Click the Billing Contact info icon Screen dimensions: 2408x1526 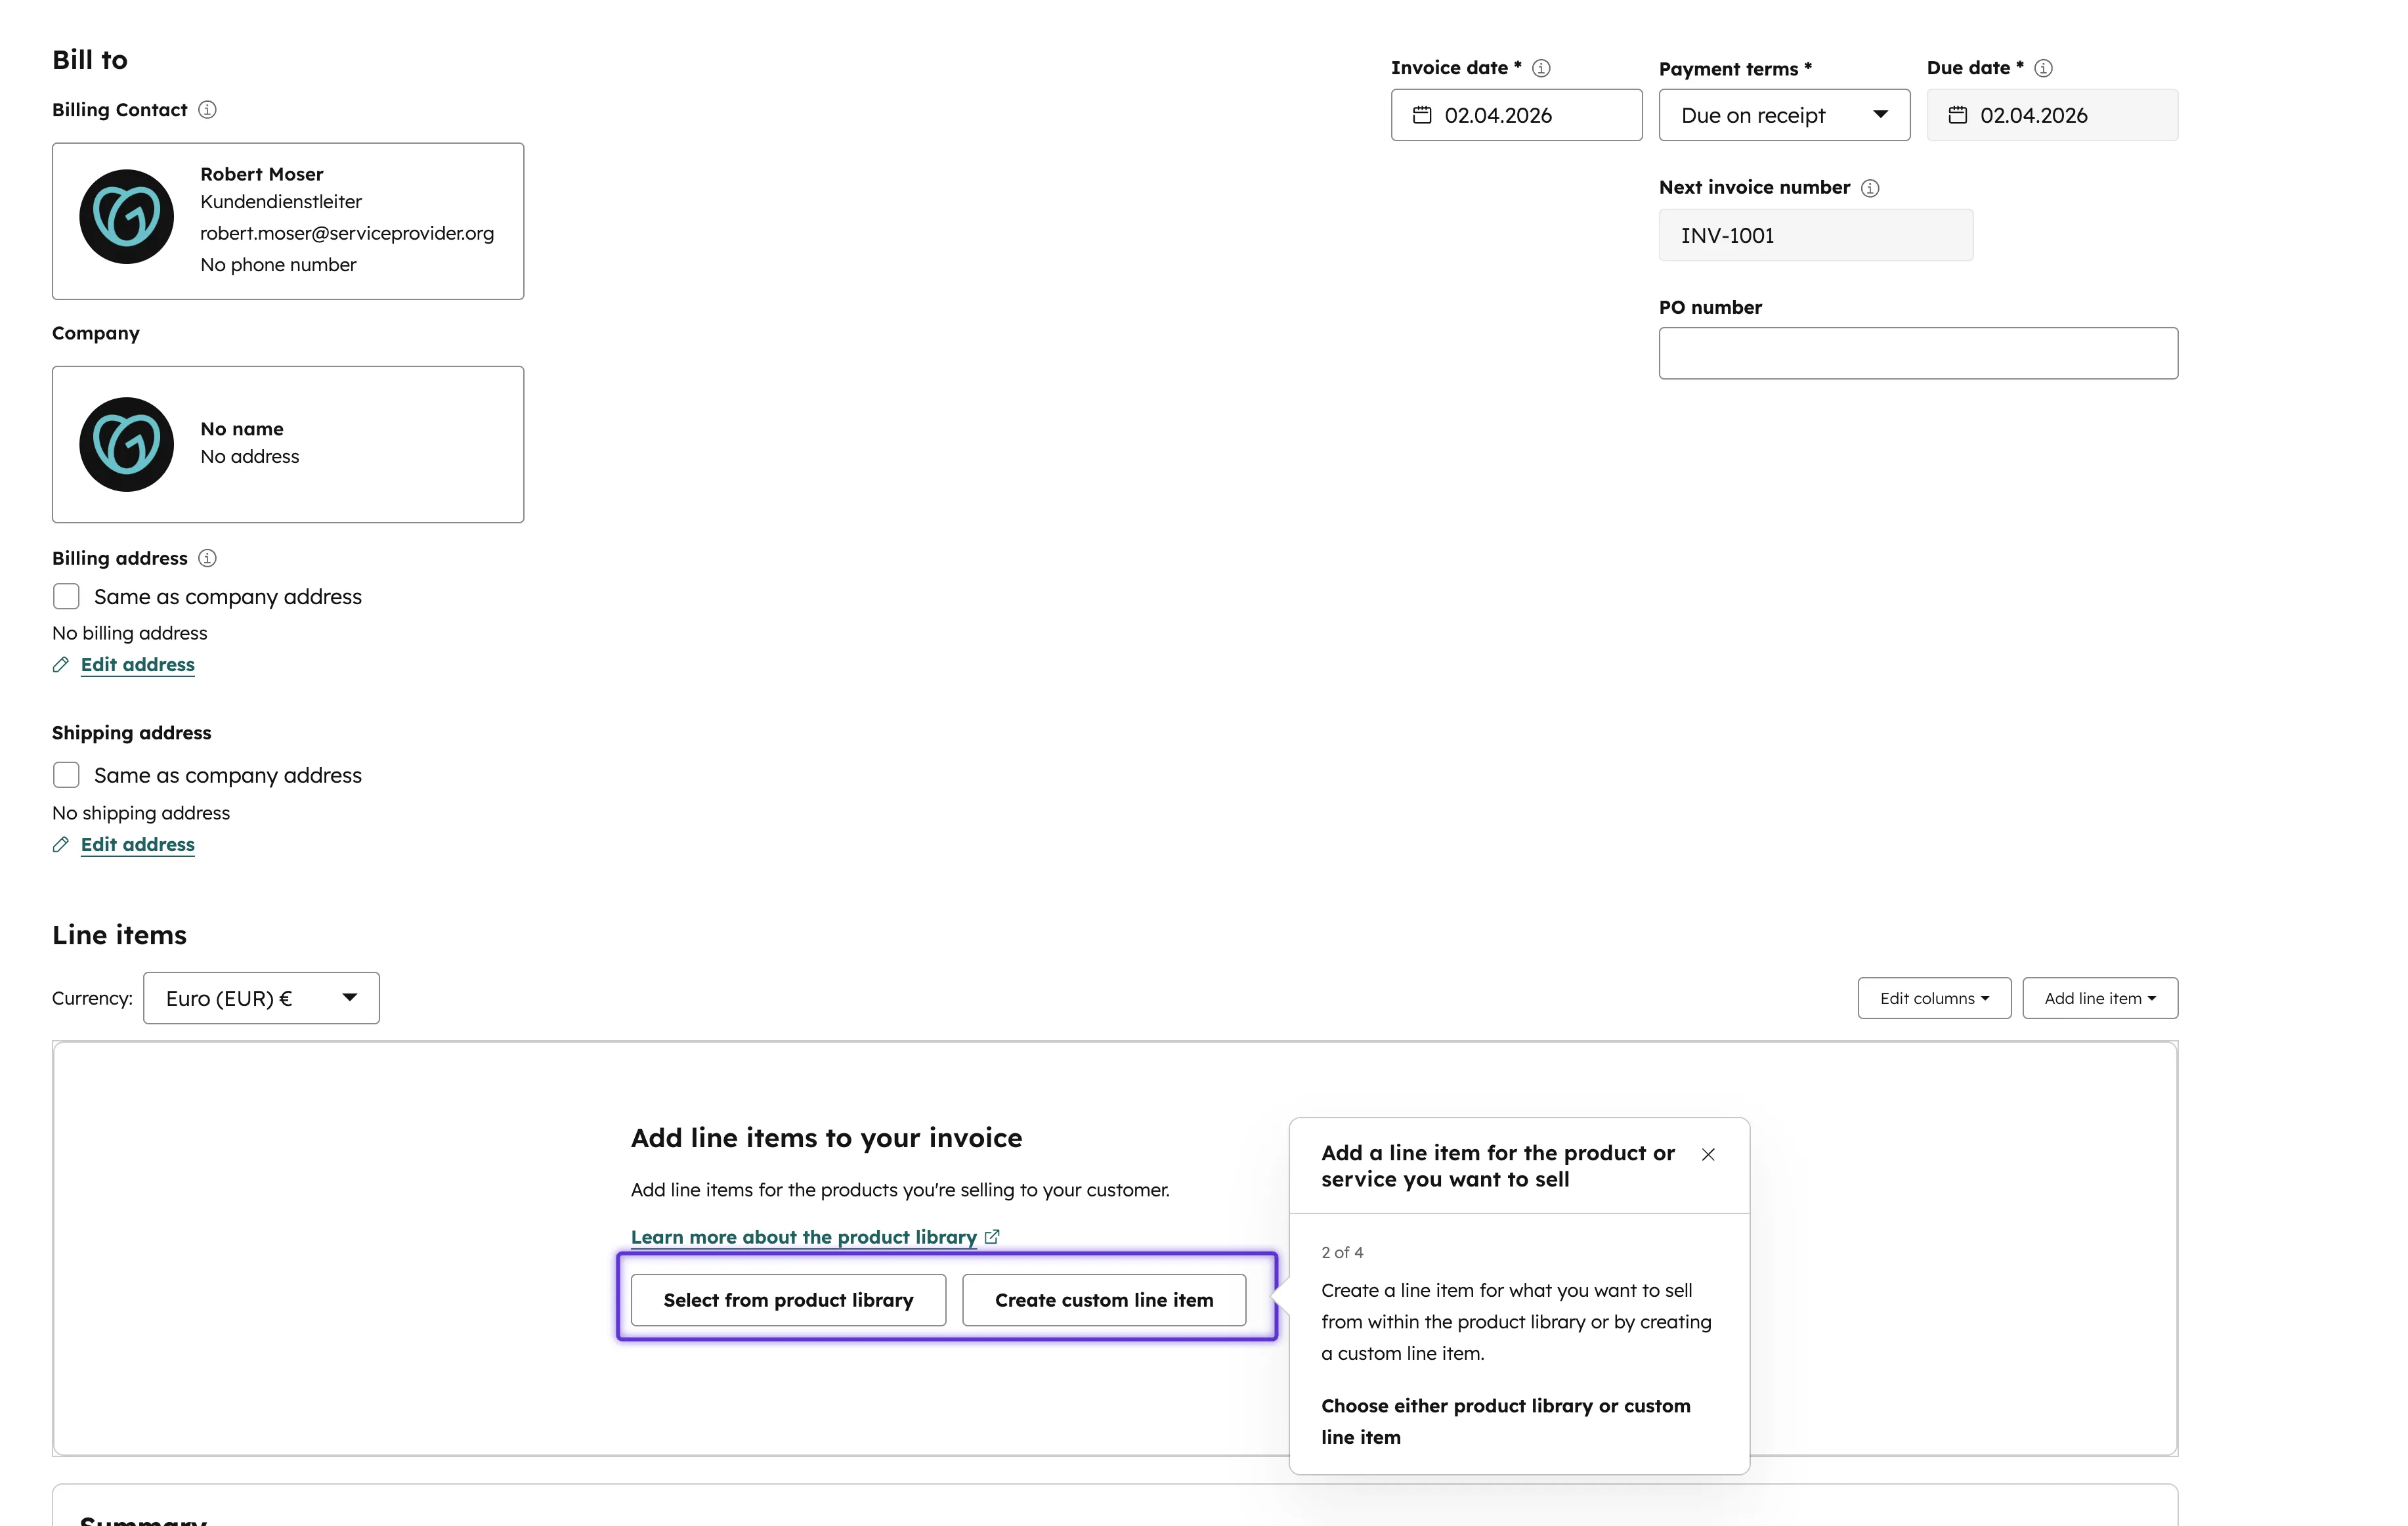[x=207, y=110]
